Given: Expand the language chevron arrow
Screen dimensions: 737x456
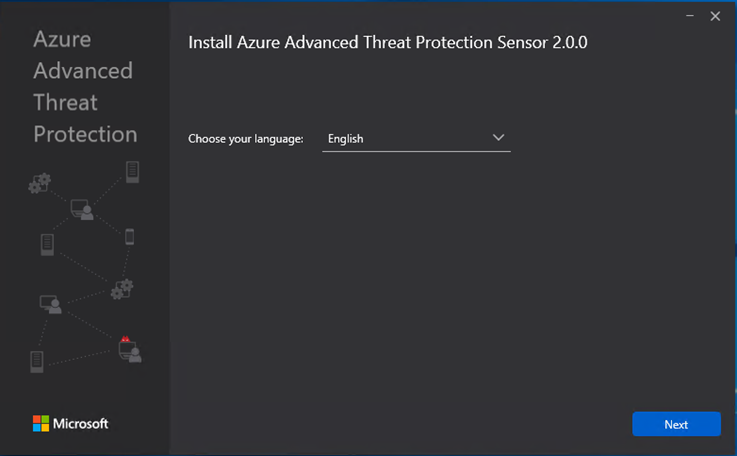Looking at the screenshot, I should coord(498,138).
